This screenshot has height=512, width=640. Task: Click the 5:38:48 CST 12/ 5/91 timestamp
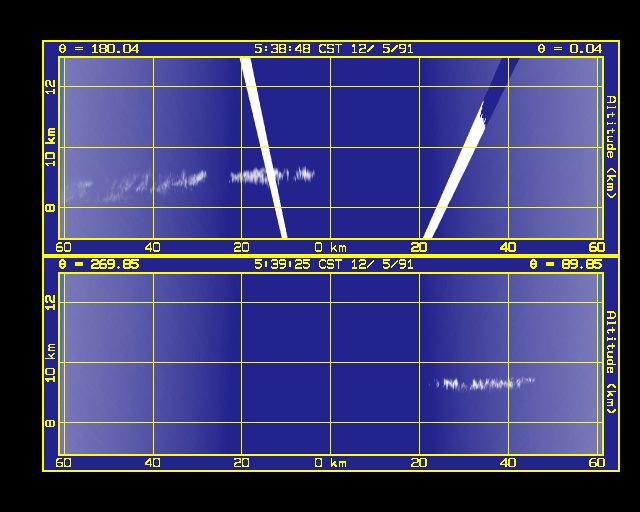333,49
